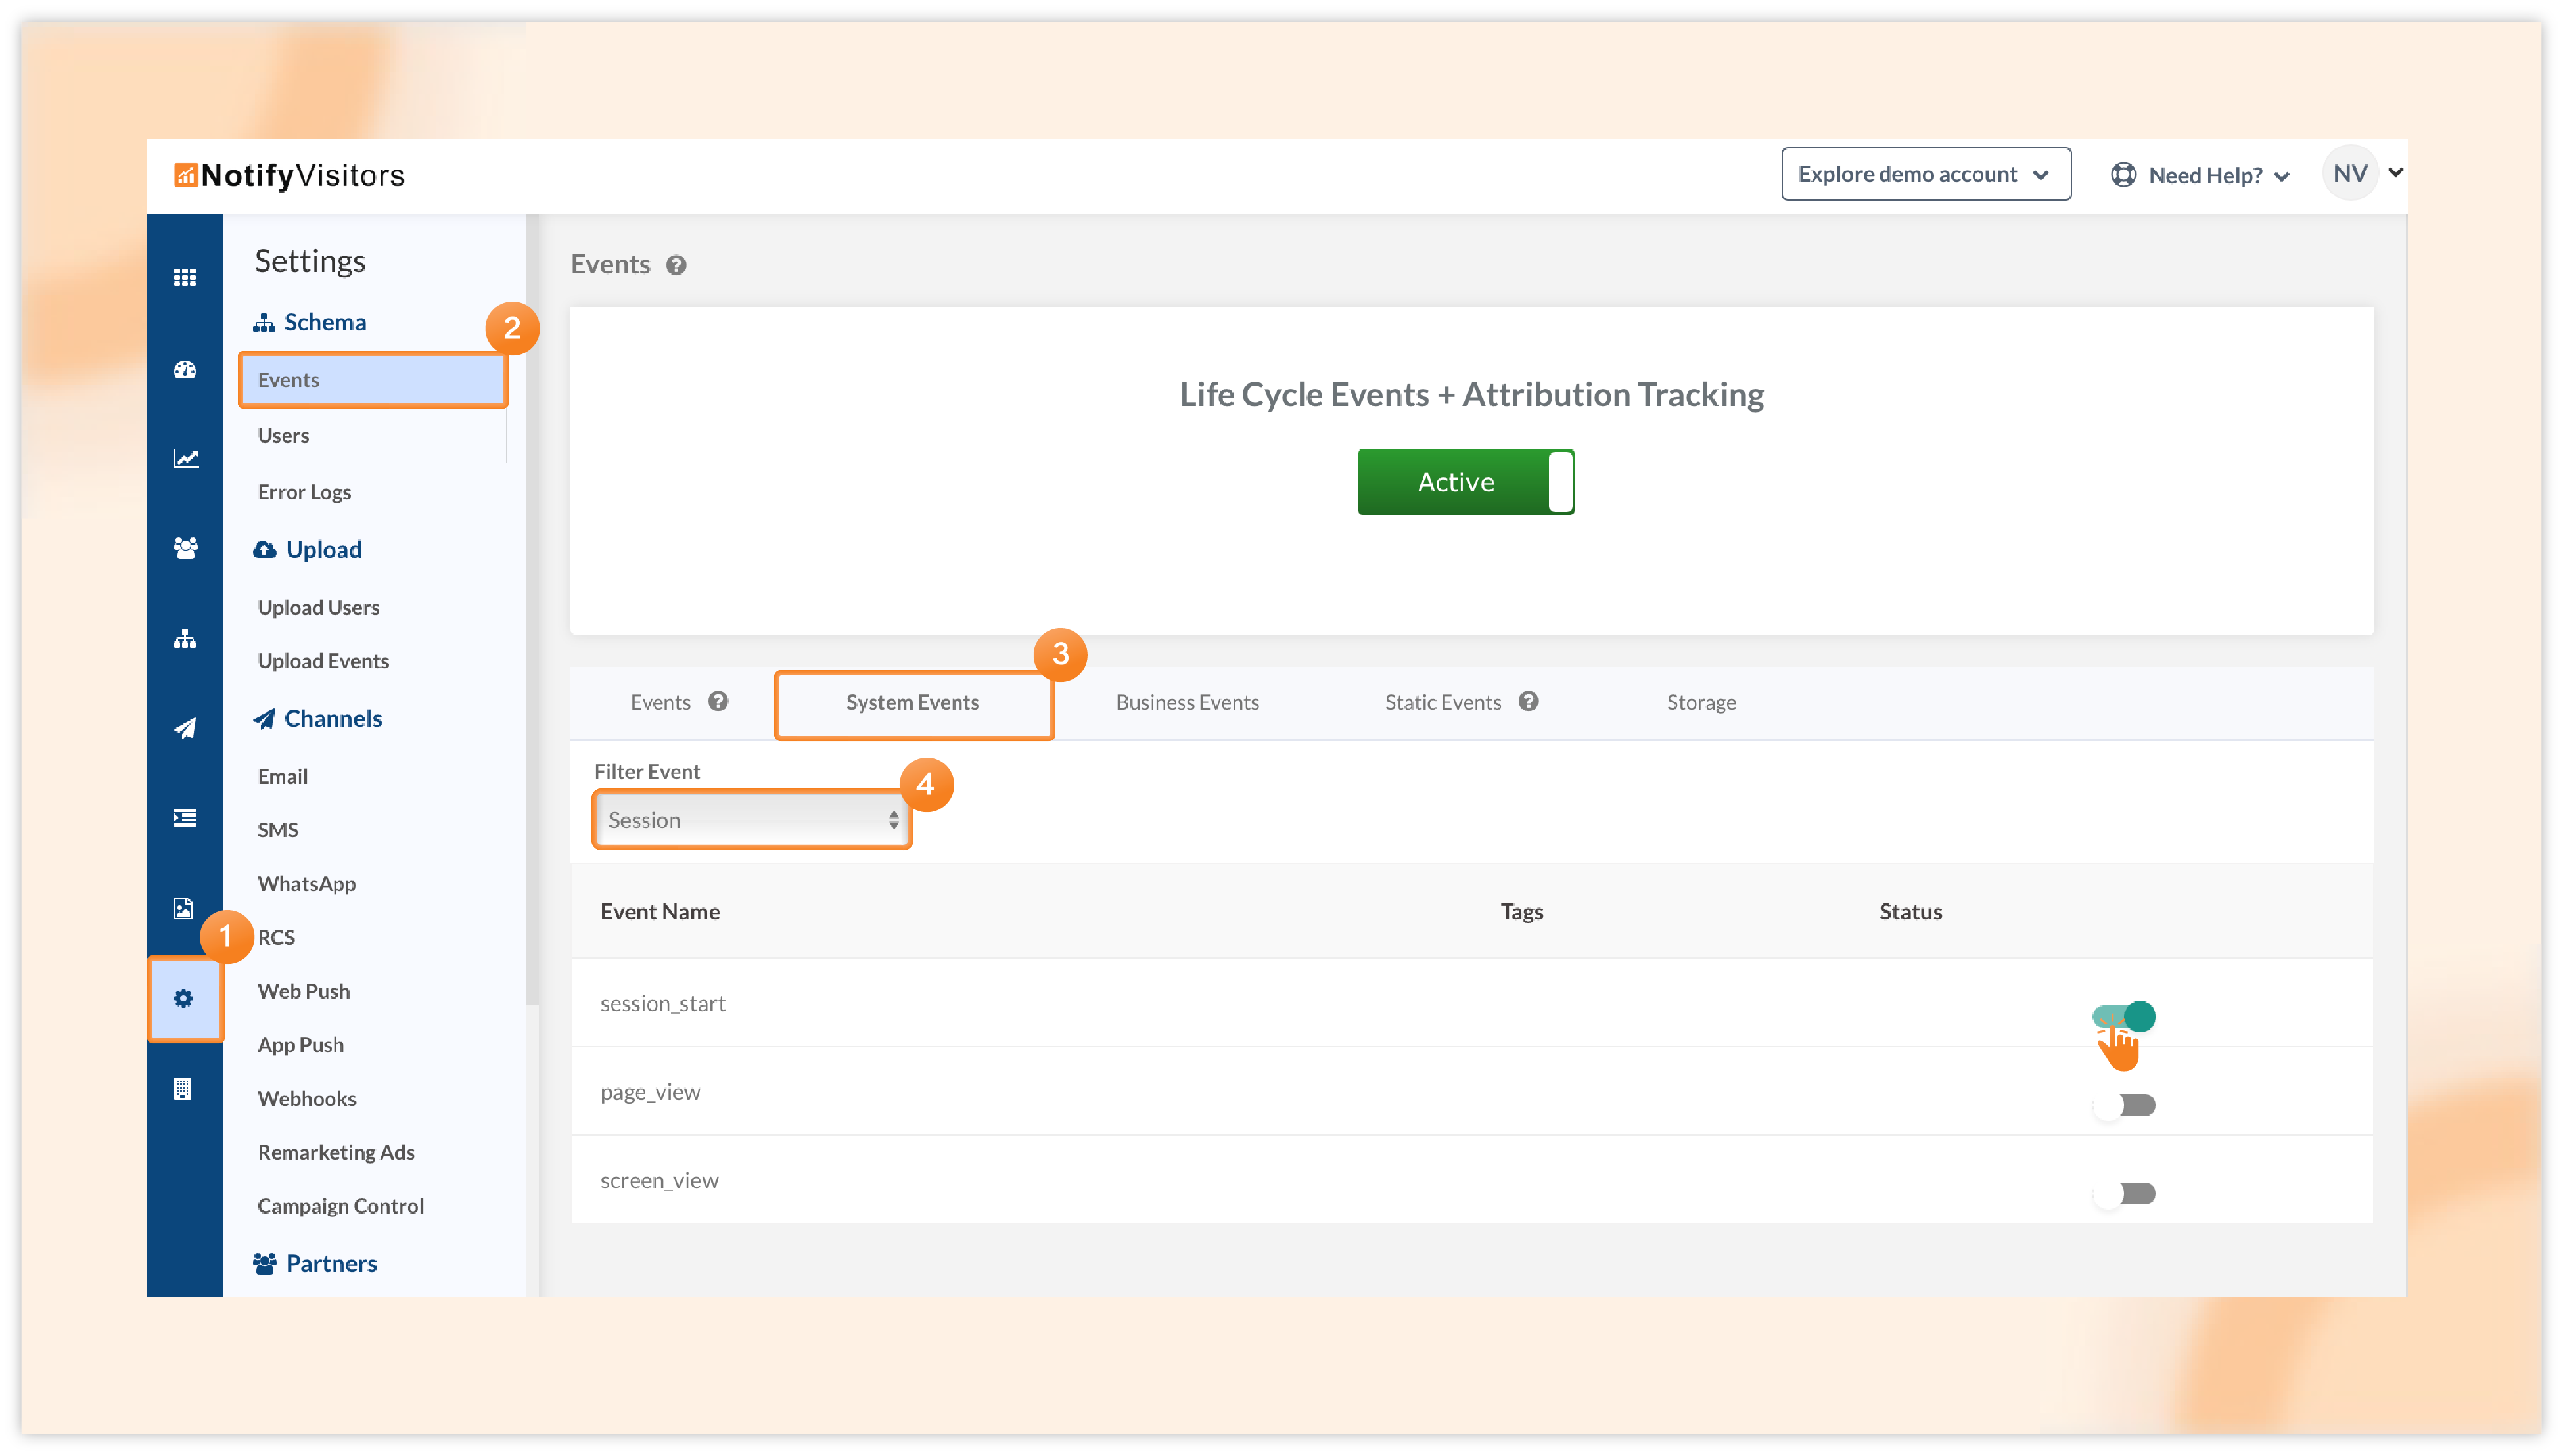The width and height of the screenshot is (2563, 1456).
Task: Open the settings gear sidebar icon
Action: pos(184,998)
